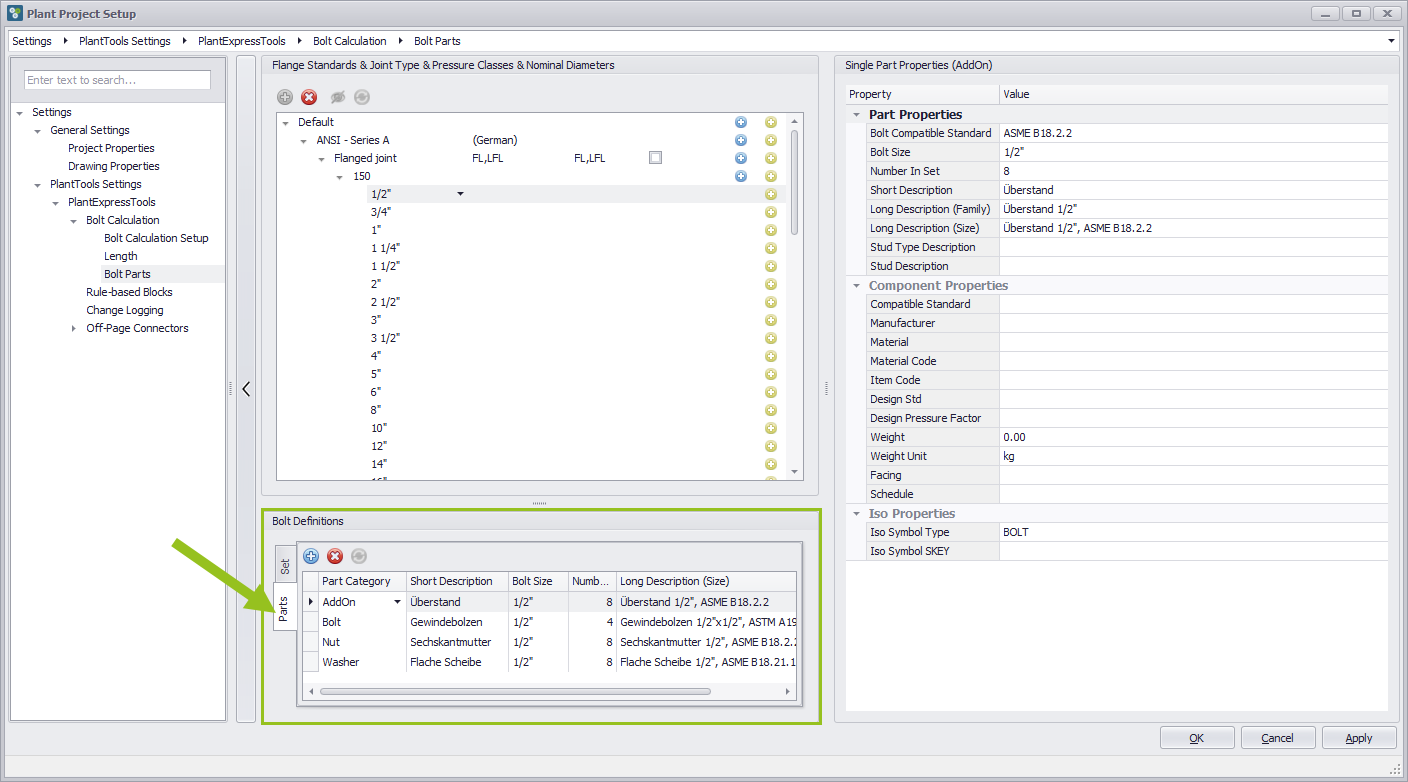Image resolution: width=1408 pixels, height=782 pixels.
Task: Sort by the Part Category column header
Action: 361,581
